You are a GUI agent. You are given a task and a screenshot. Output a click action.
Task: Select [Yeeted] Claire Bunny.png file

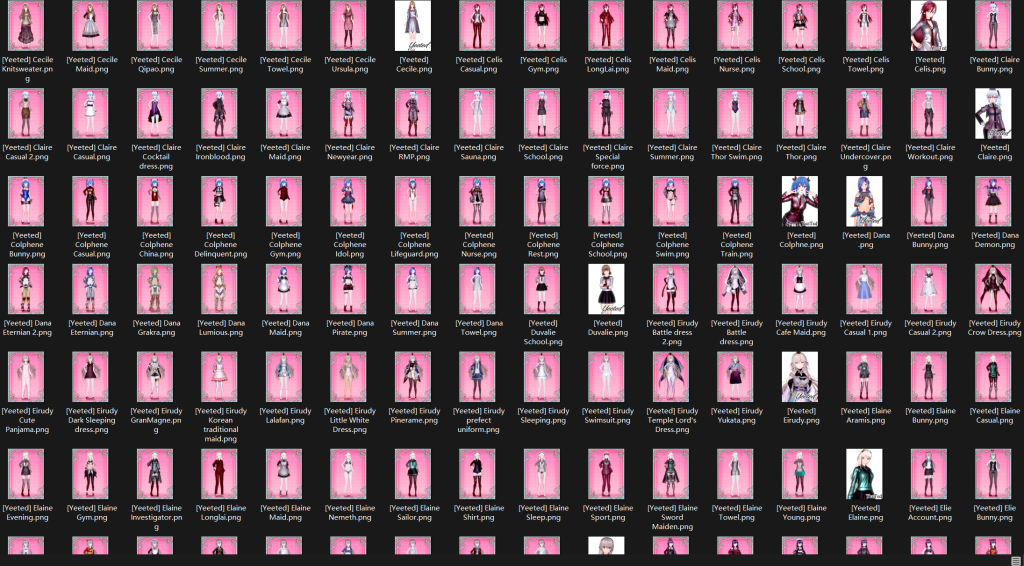coord(993,26)
